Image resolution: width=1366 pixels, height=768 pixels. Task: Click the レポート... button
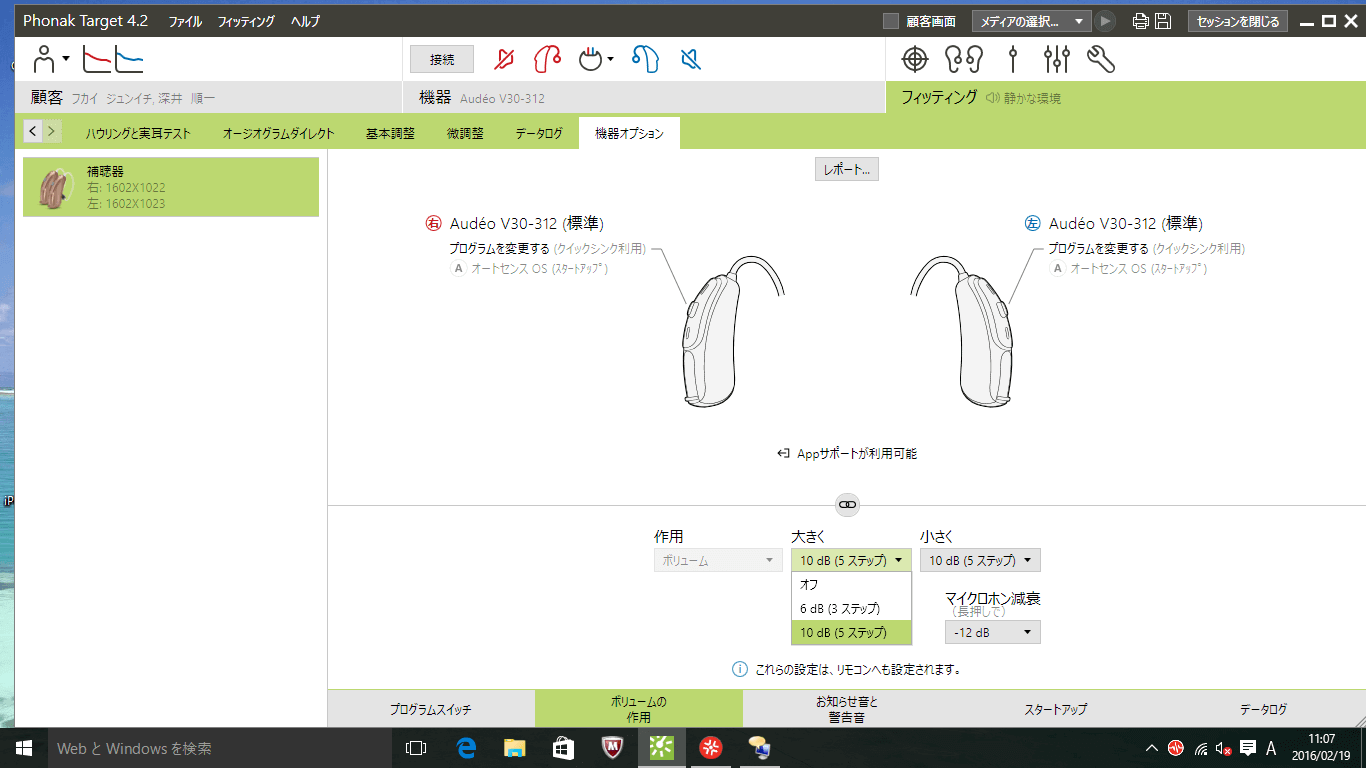846,170
